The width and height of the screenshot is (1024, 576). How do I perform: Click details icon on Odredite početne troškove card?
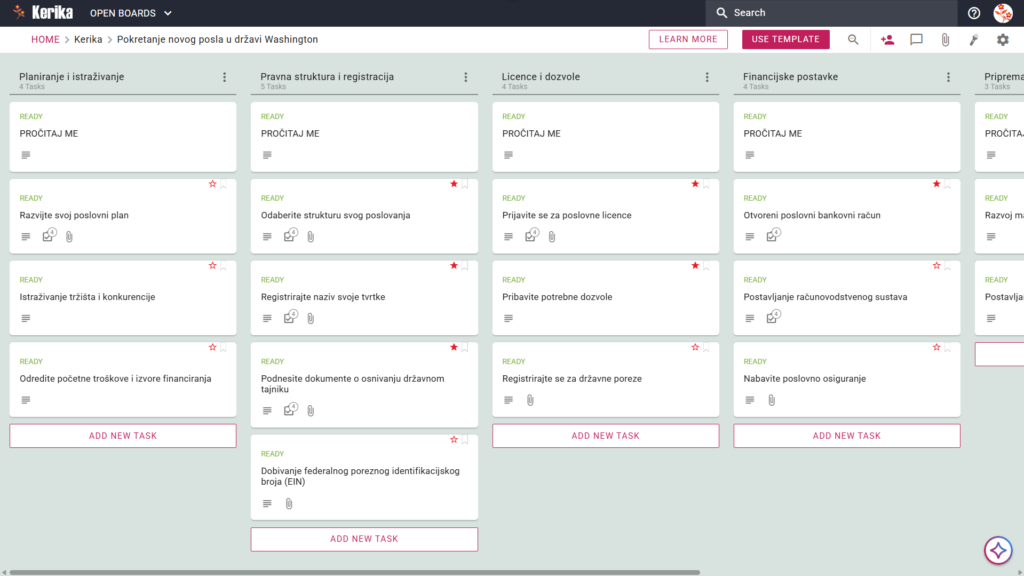click(25, 400)
